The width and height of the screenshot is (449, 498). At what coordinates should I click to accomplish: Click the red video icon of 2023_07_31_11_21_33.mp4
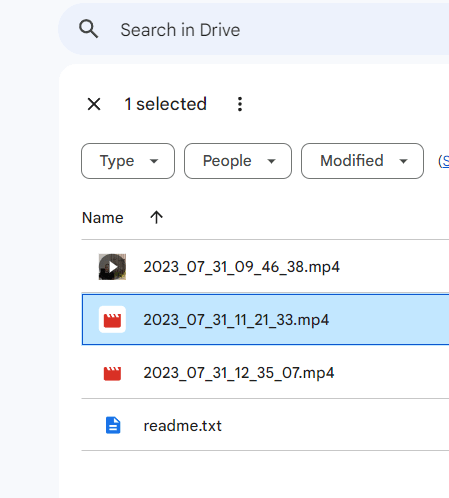(x=112, y=320)
